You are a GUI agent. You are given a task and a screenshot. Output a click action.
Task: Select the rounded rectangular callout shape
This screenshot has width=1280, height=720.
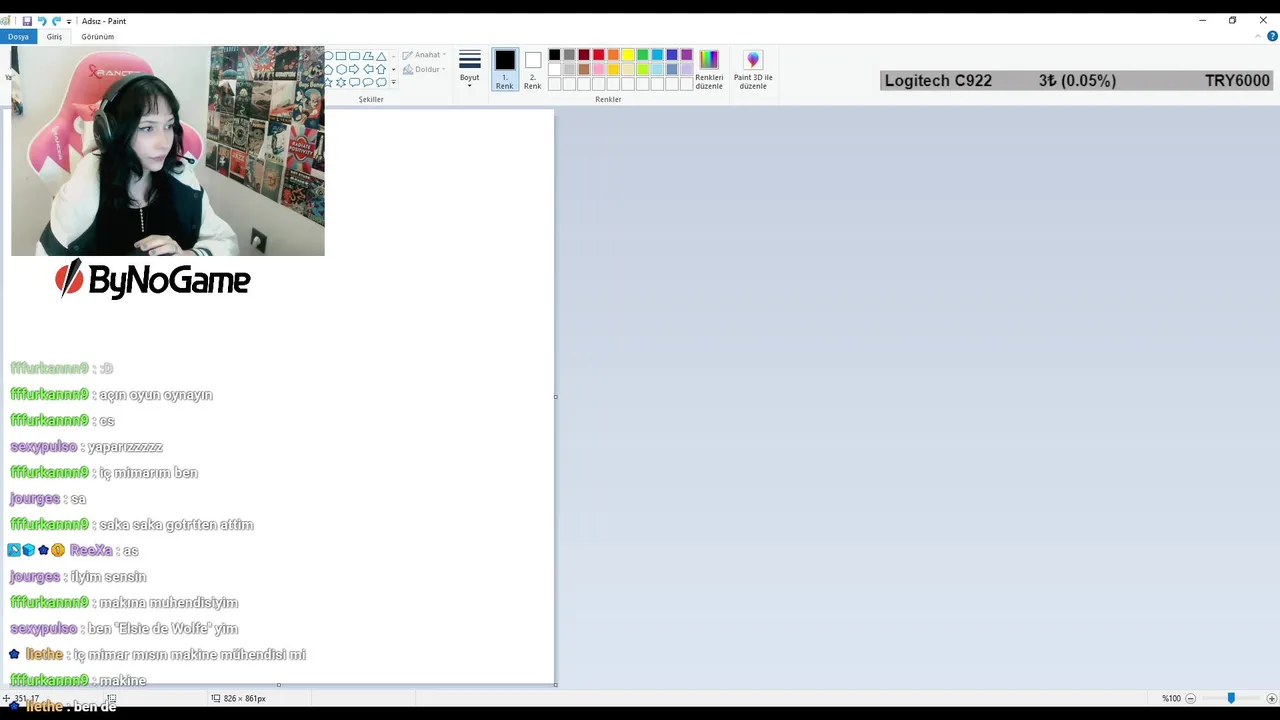(x=354, y=82)
